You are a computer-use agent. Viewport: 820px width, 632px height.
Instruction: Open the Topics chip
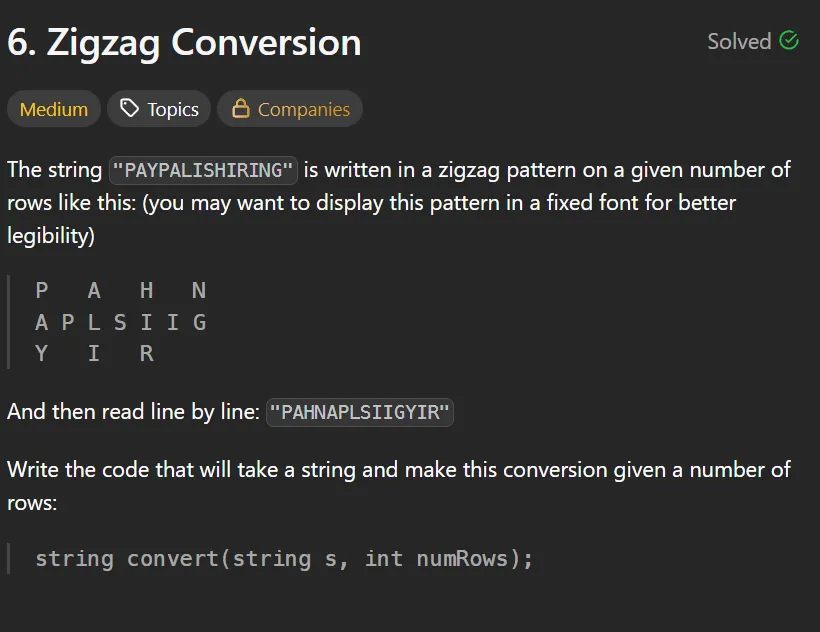pyautogui.click(x=158, y=108)
